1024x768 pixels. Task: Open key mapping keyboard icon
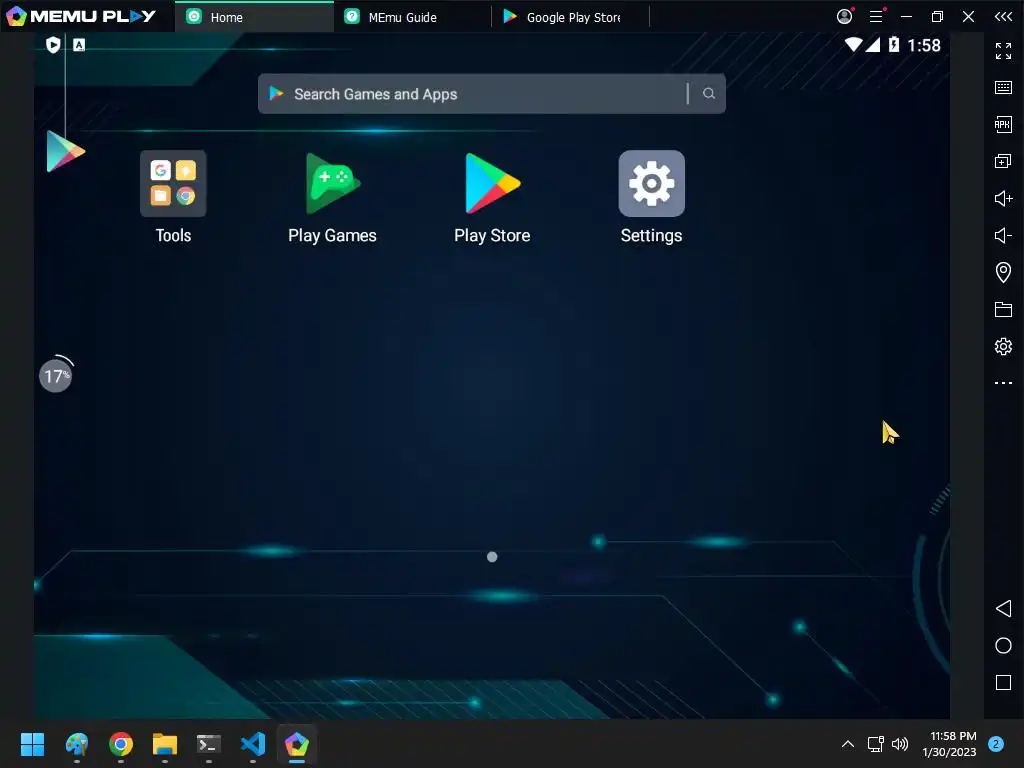(1003, 88)
